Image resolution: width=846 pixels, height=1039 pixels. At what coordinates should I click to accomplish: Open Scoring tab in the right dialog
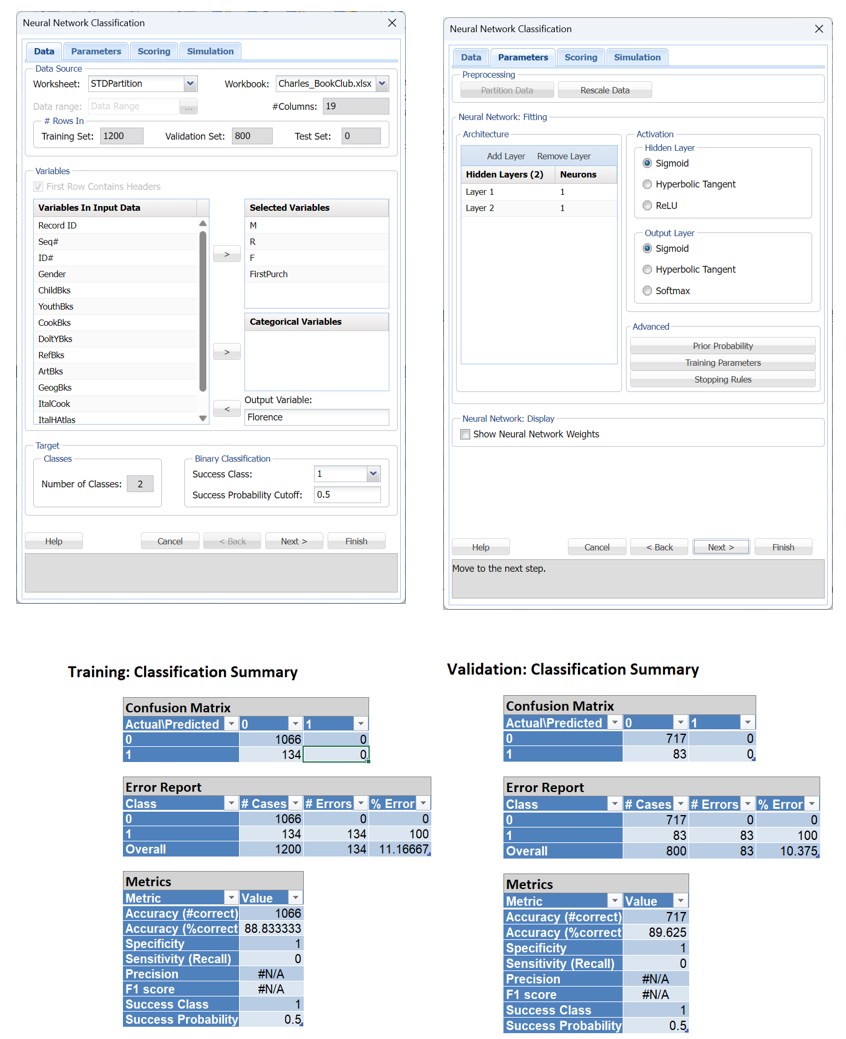click(580, 57)
